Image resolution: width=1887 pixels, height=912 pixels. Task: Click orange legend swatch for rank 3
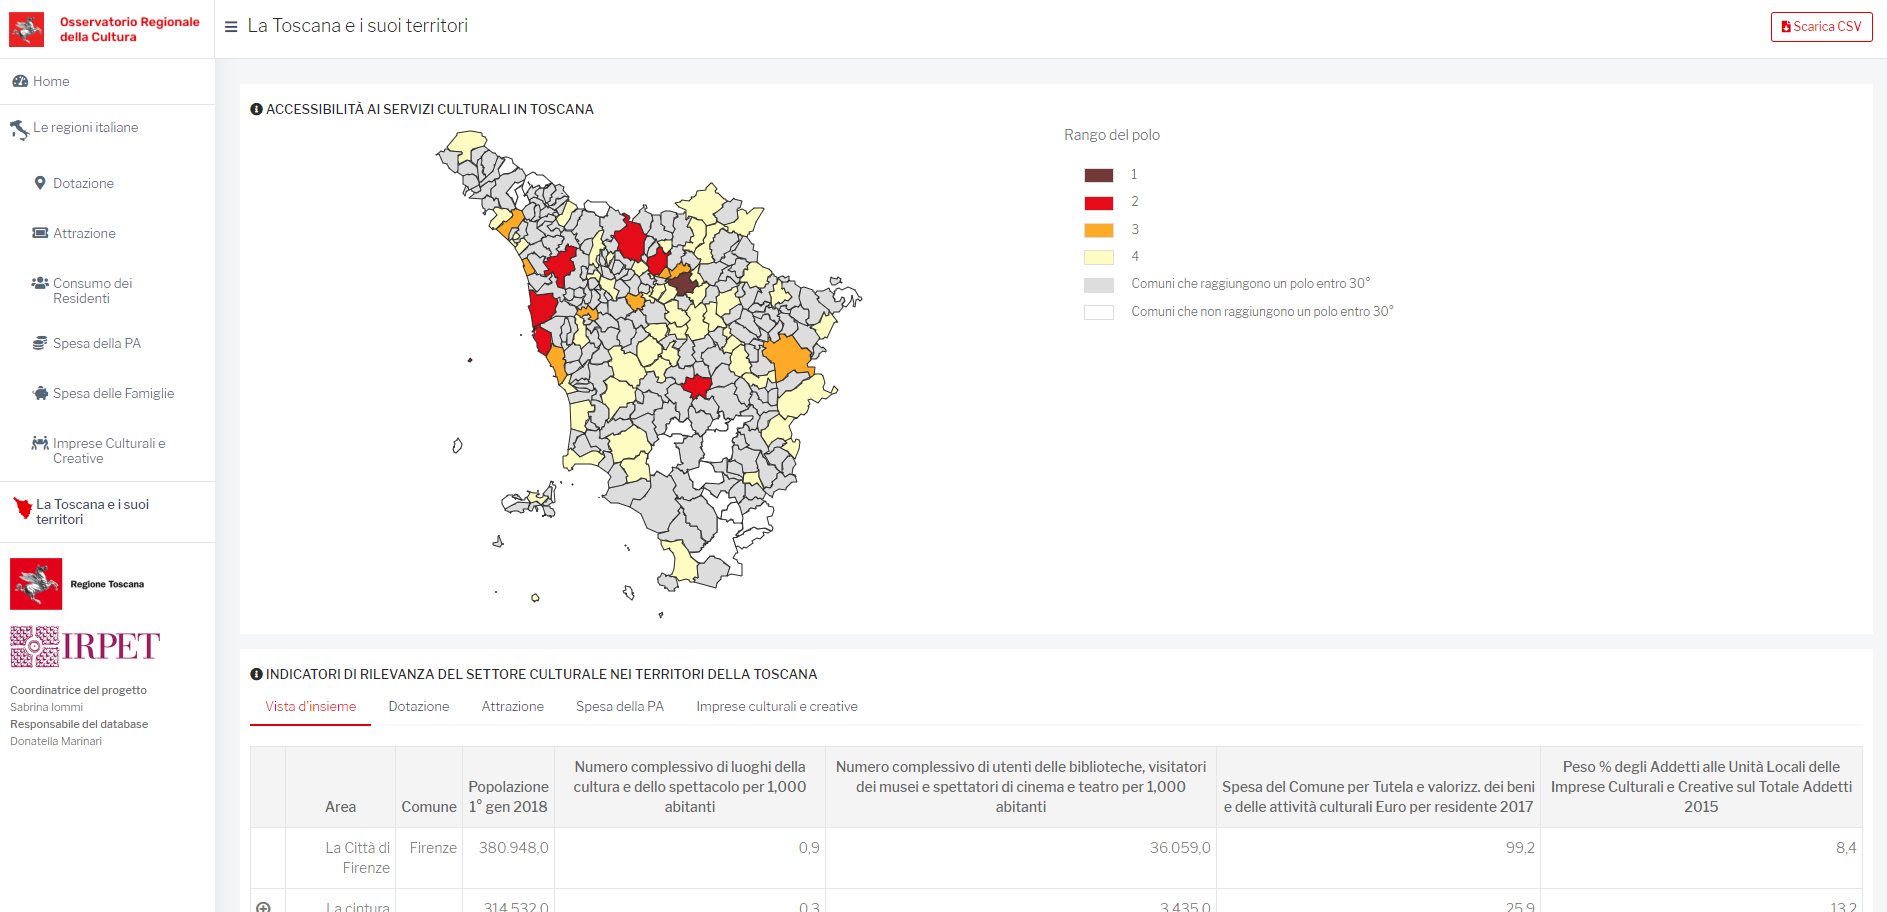click(x=1098, y=230)
